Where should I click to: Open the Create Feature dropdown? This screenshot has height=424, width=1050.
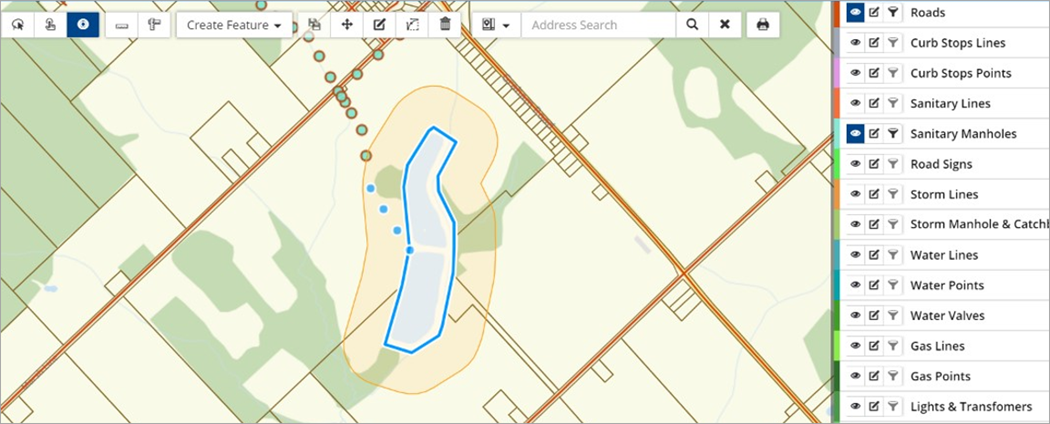234,25
